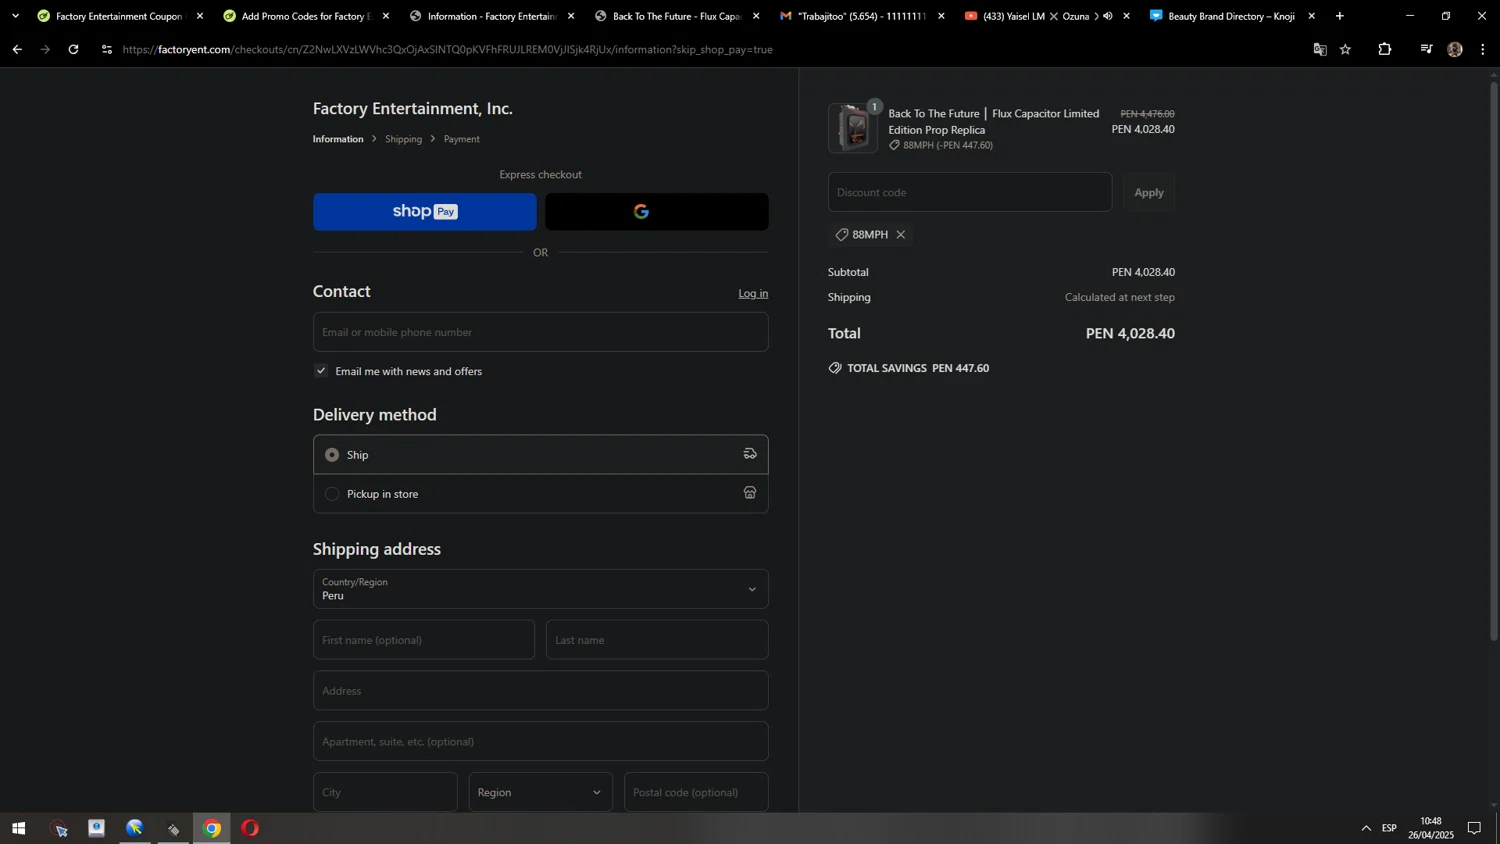Open the Chrome three-dot menu
The height and width of the screenshot is (844, 1500).
point(1483,49)
